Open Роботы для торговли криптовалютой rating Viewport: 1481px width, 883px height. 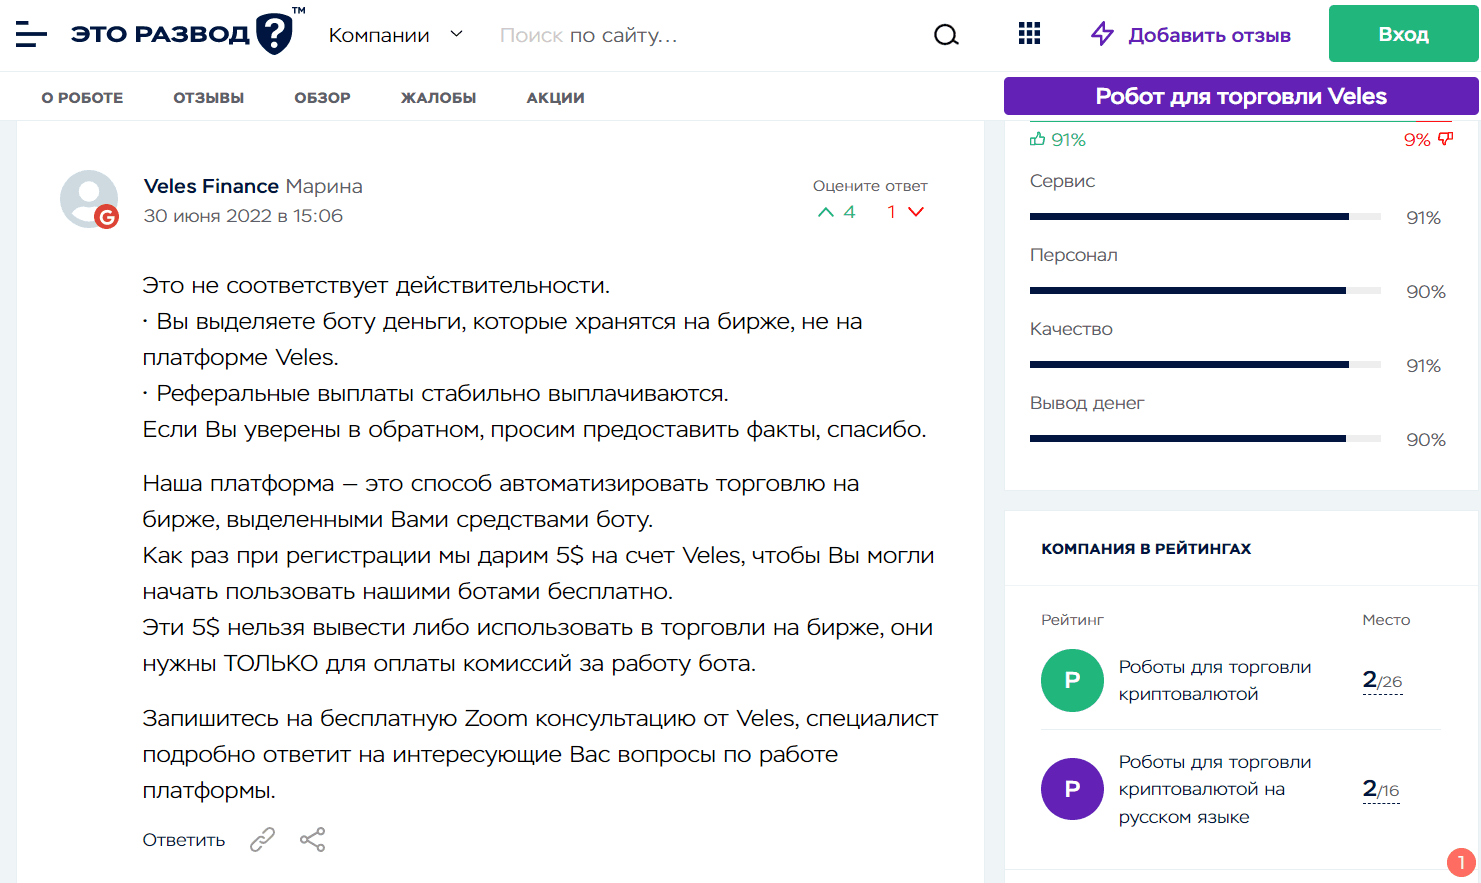coord(1214,680)
